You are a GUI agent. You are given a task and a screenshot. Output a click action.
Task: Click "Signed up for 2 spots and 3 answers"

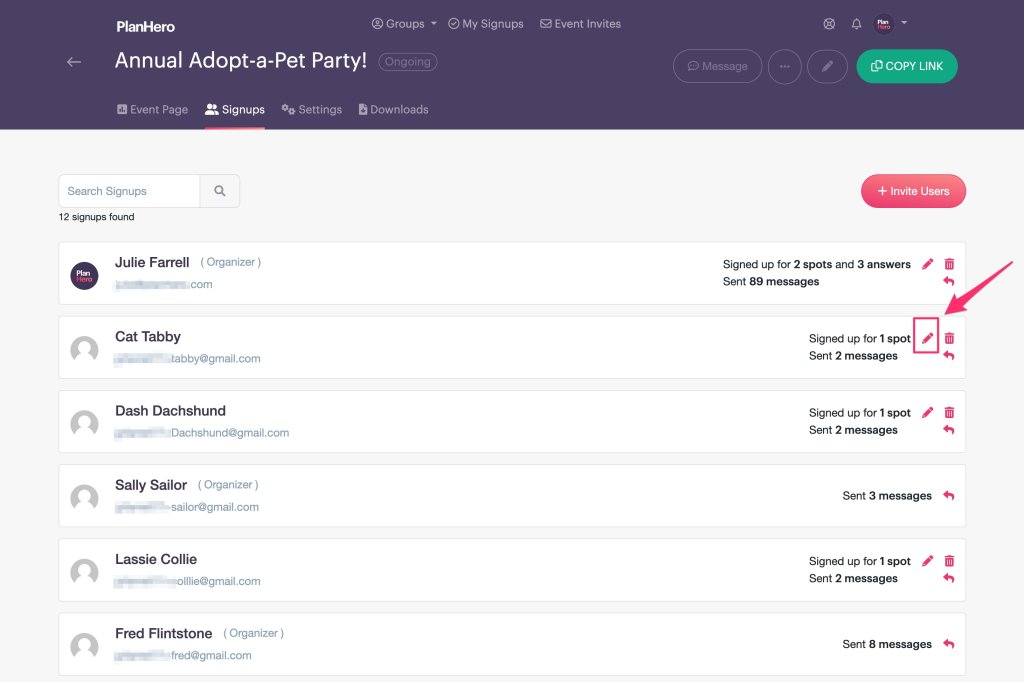(x=816, y=264)
